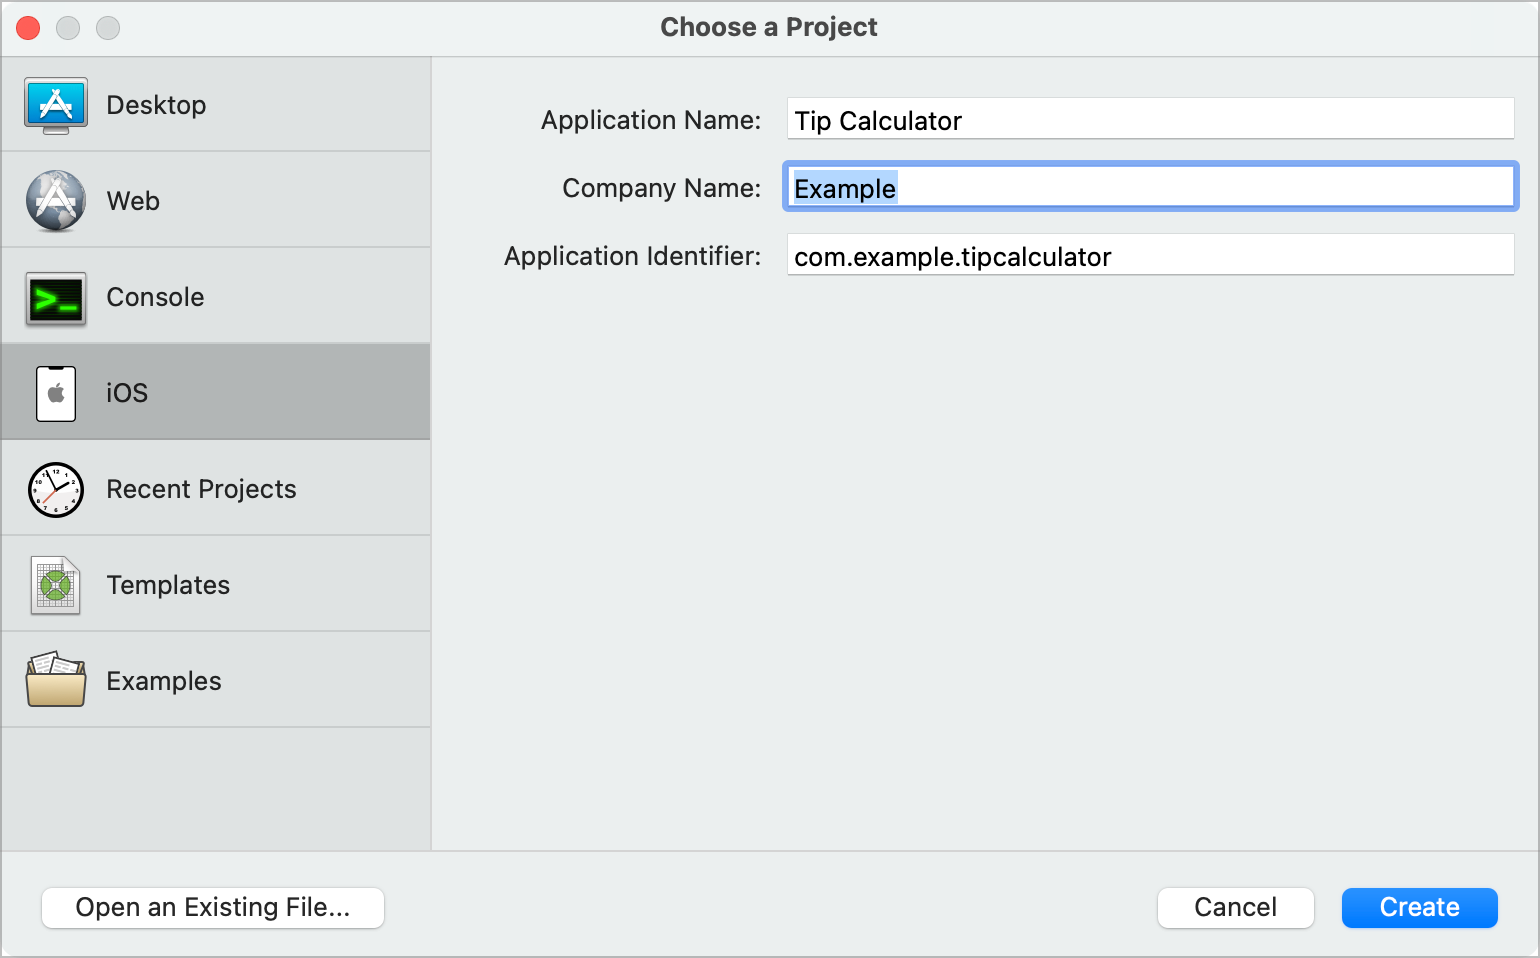Open the Recent Projects section
Screen dimensions: 1540x958
point(201,489)
